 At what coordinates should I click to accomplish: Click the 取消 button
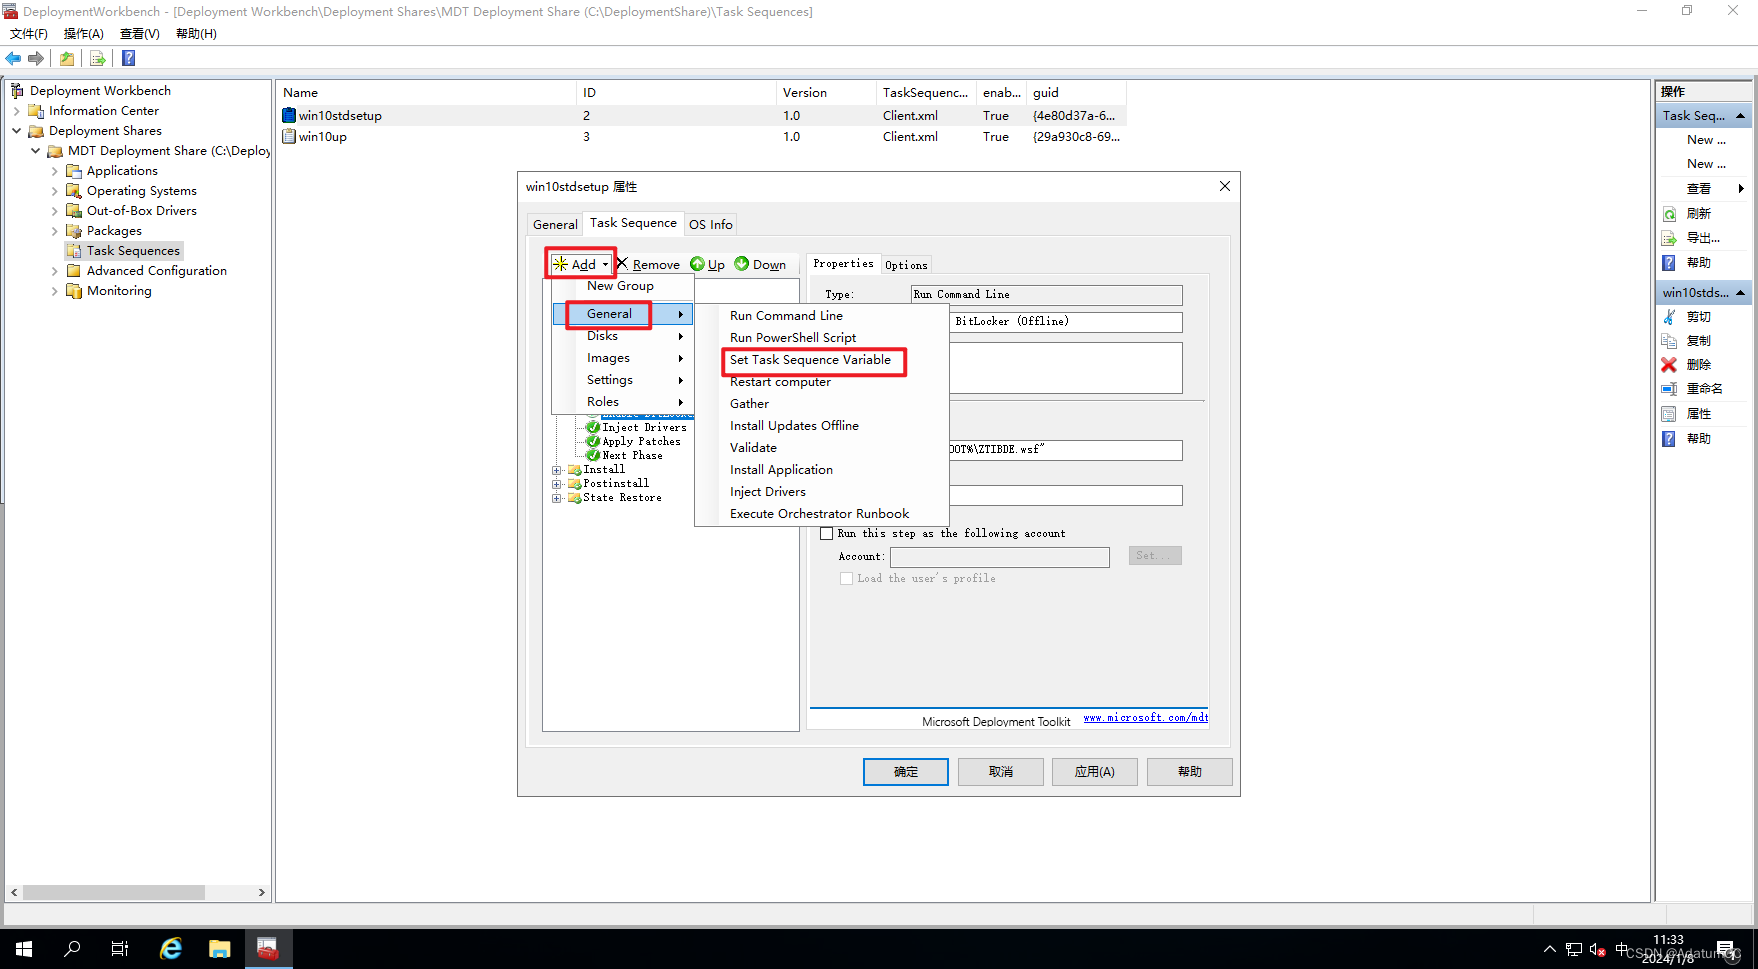[1001, 772]
